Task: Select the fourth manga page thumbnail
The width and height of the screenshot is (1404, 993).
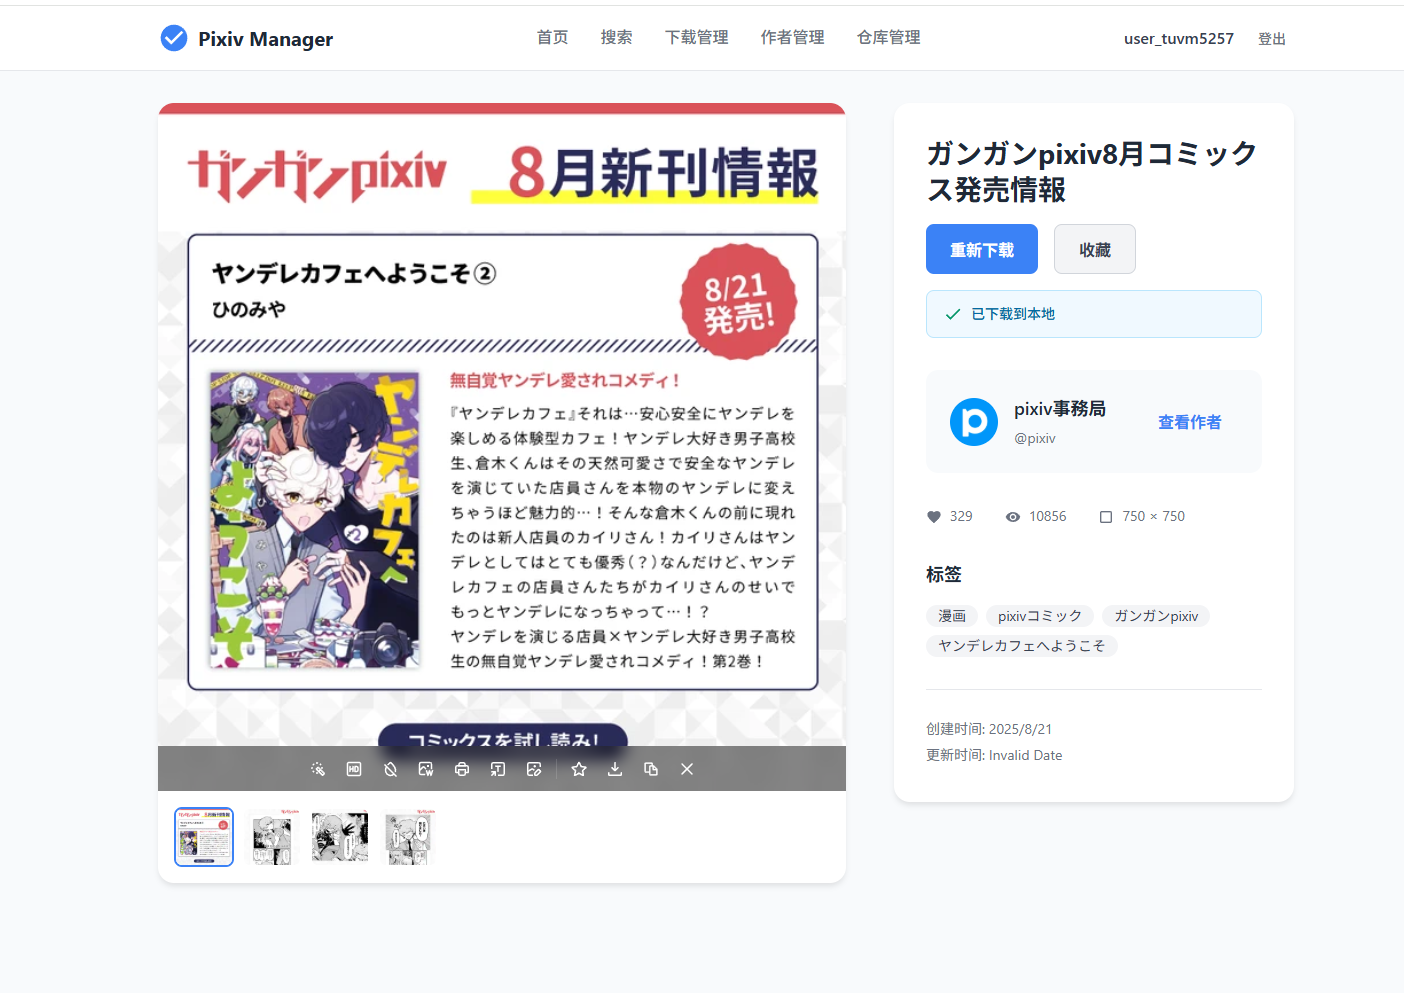Action: point(408,837)
